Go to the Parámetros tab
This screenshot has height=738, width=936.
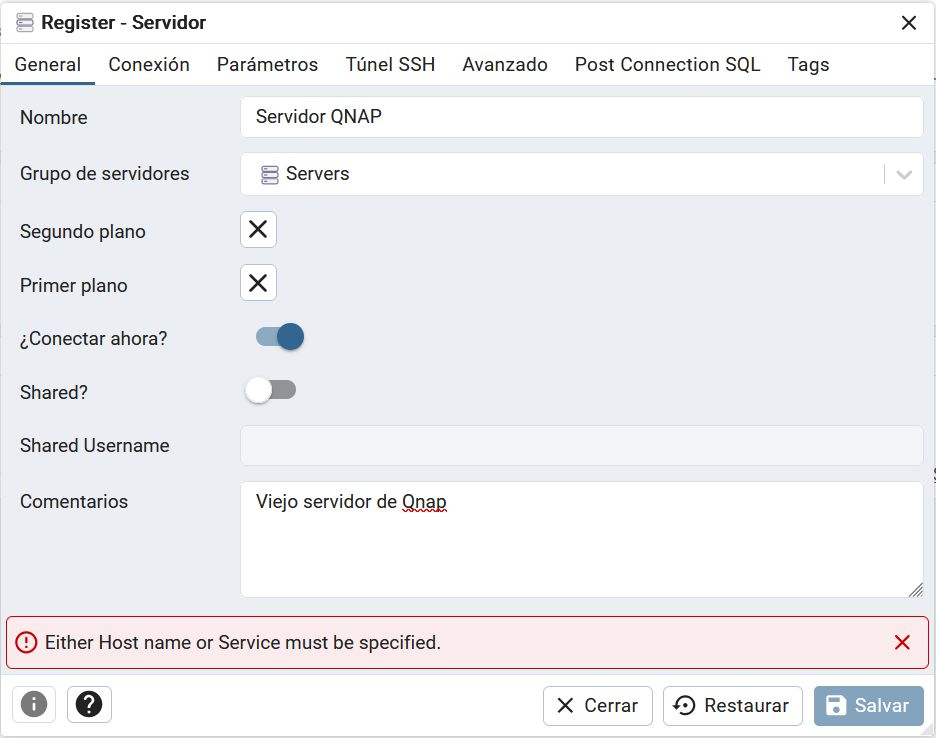point(267,65)
